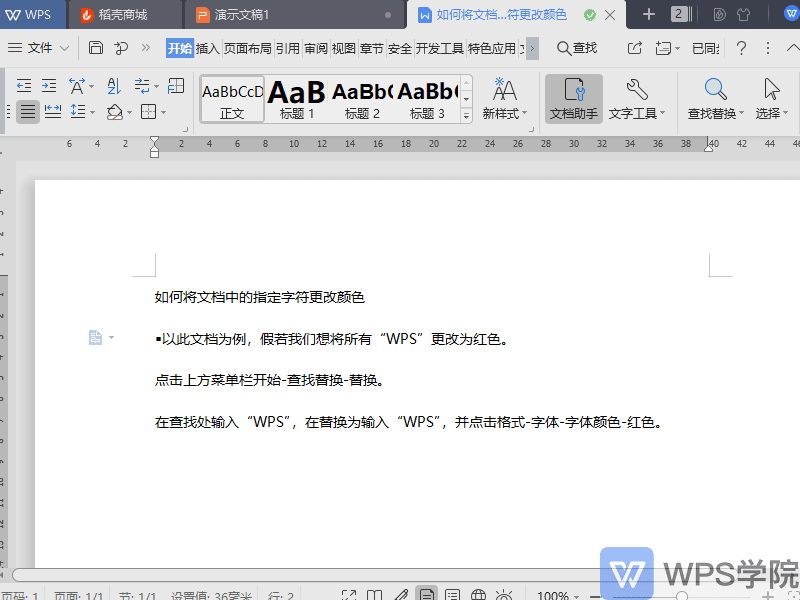
Task: Switch to the 演示文稿1 document tab
Action: 294,15
